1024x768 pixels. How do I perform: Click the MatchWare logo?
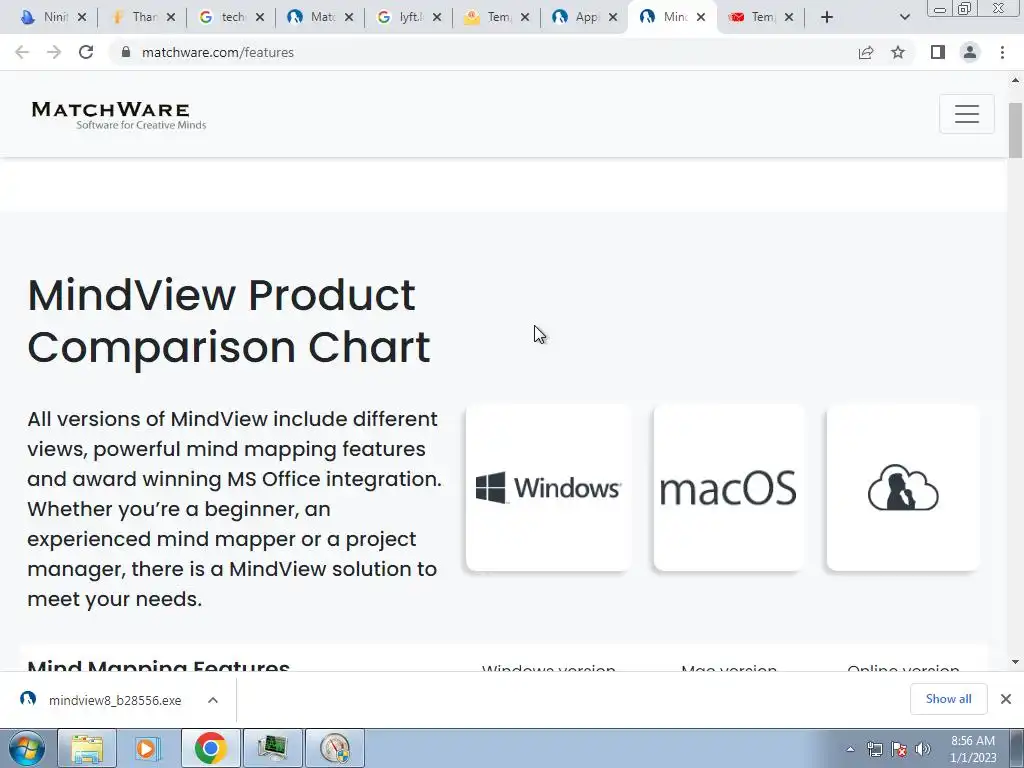pos(118,115)
